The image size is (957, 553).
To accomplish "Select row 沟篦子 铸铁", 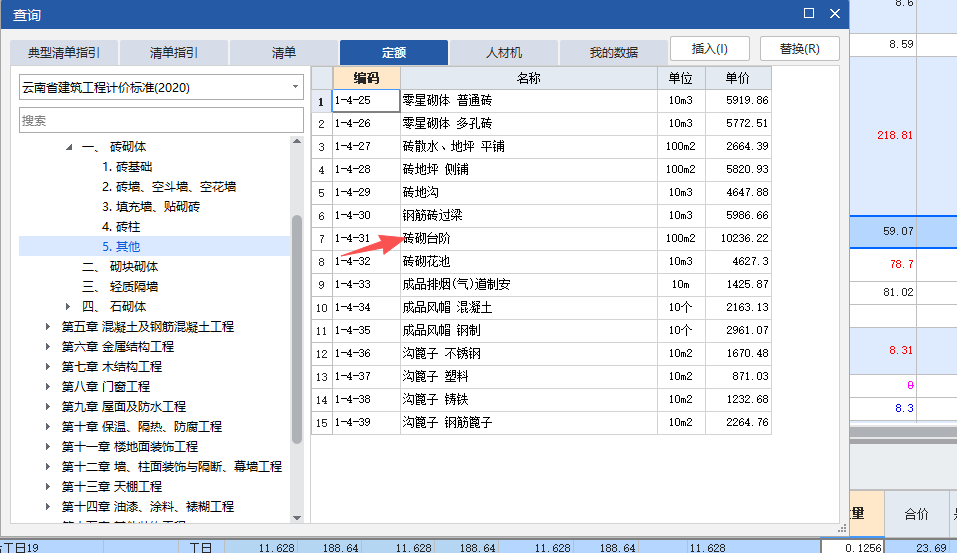I will (541, 399).
